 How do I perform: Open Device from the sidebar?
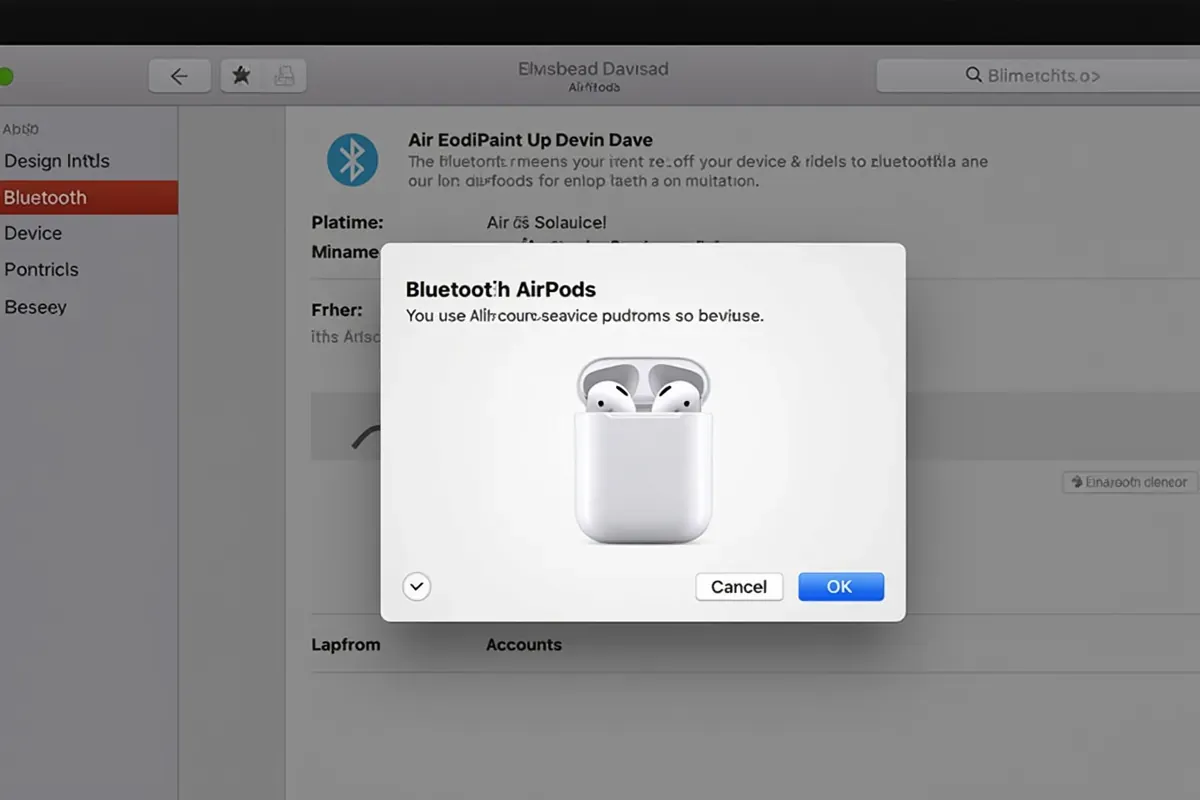[33, 233]
